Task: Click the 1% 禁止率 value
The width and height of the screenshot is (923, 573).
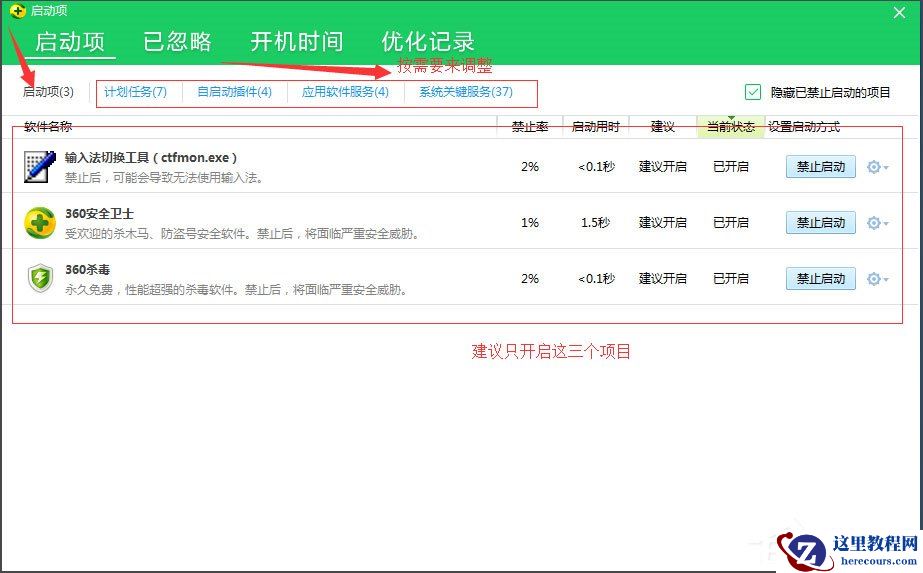Action: tap(530, 223)
